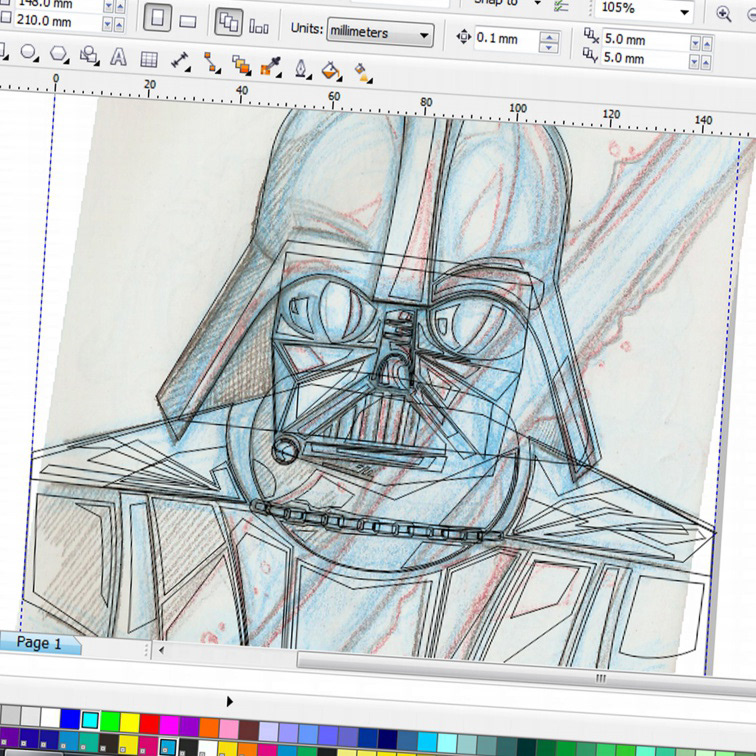This screenshot has height=756, width=756.
Task: Click the 210.0 mm height field
Action: [x=57, y=21]
